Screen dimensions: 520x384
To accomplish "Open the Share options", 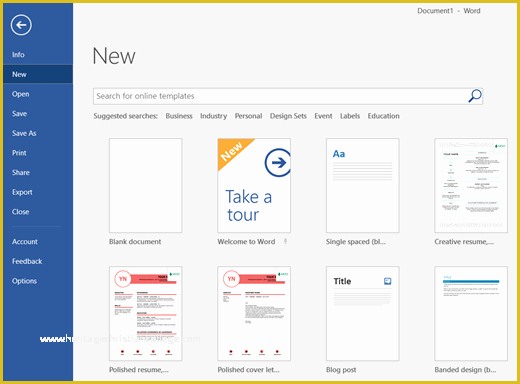I will (x=21, y=173).
